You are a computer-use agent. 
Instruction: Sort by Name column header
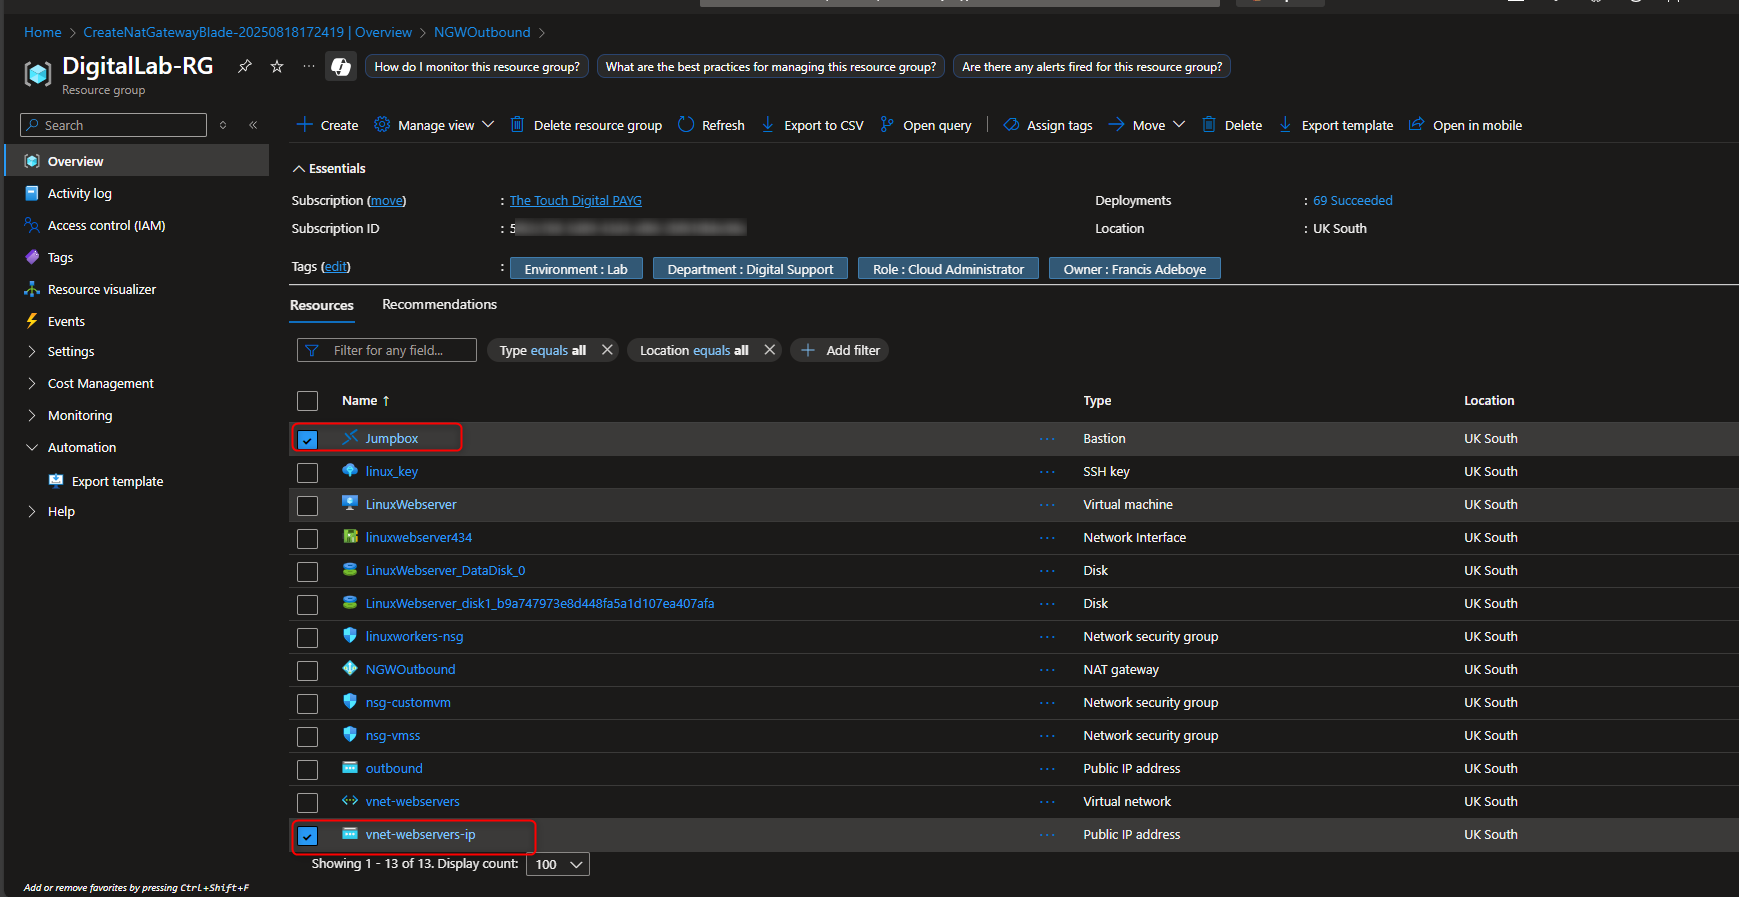pyautogui.click(x=365, y=400)
